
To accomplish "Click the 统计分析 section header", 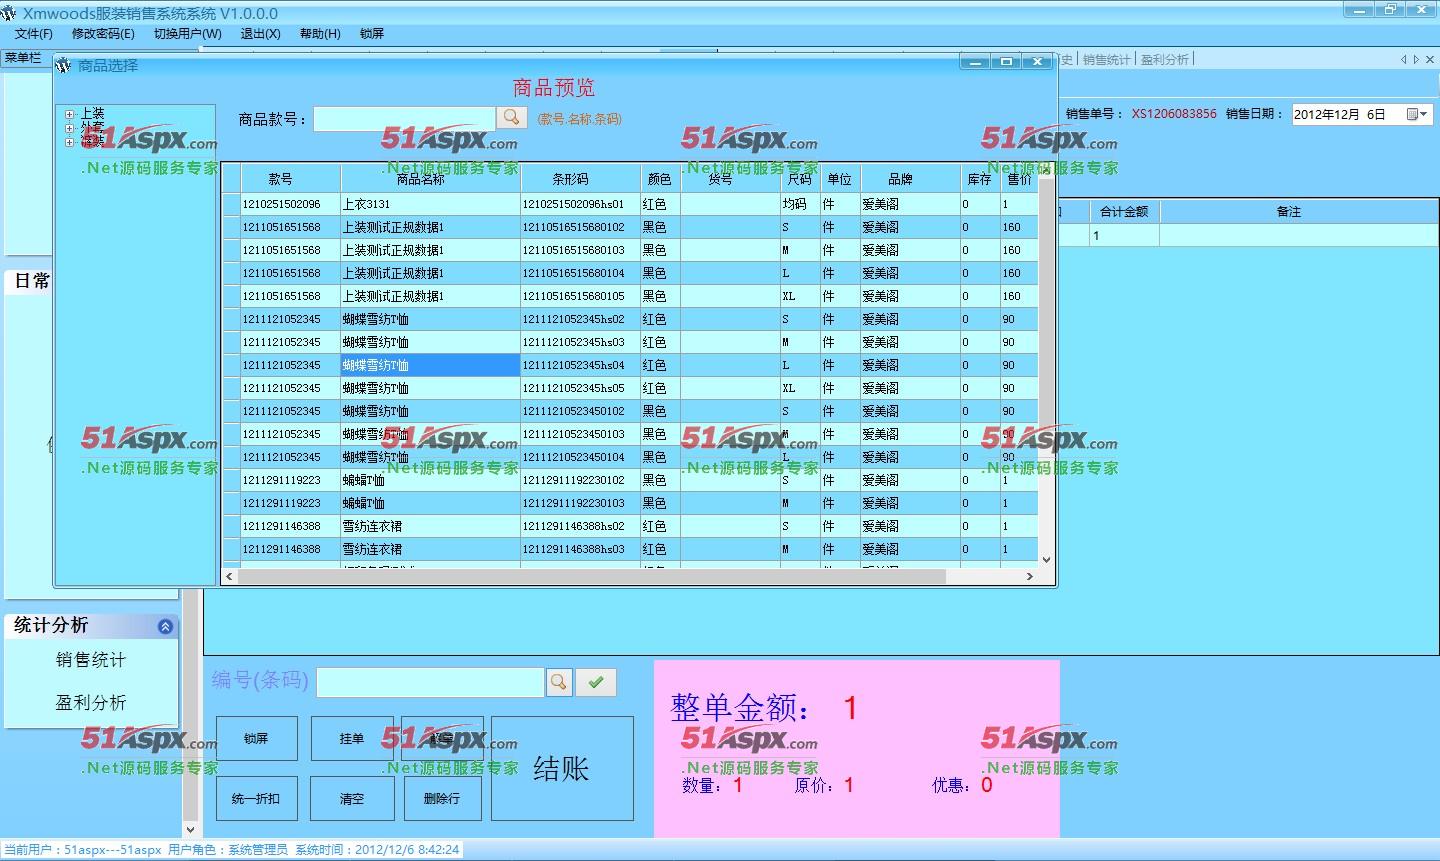I will coord(91,626).
